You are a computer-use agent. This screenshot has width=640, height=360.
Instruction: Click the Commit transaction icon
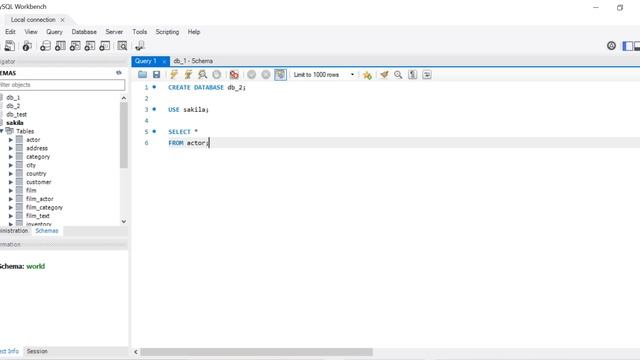(x=251, y=75)
